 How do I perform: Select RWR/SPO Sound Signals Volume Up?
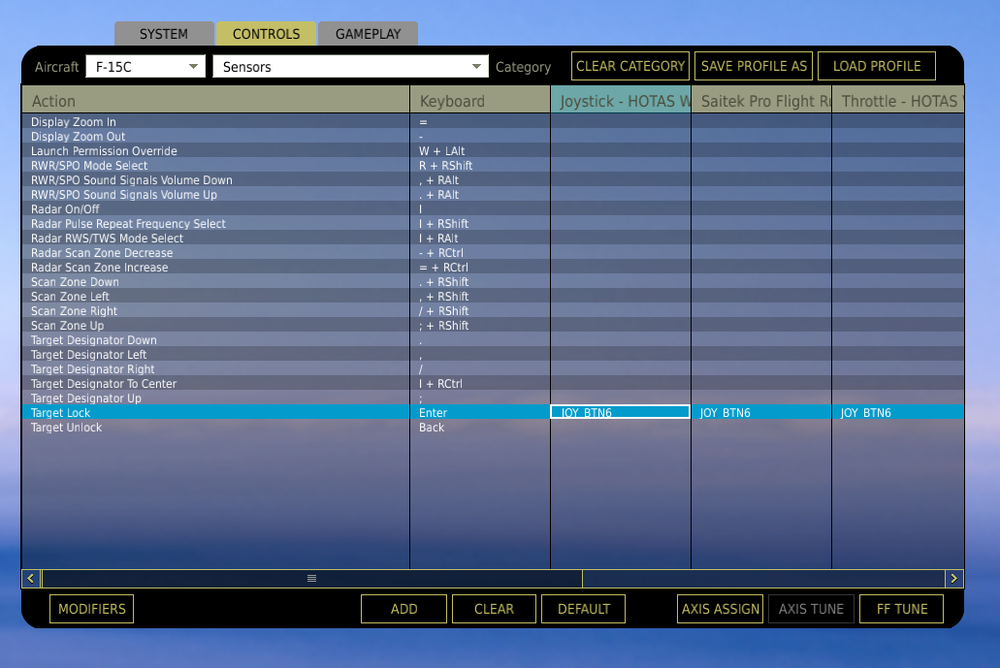click(216, 195)
